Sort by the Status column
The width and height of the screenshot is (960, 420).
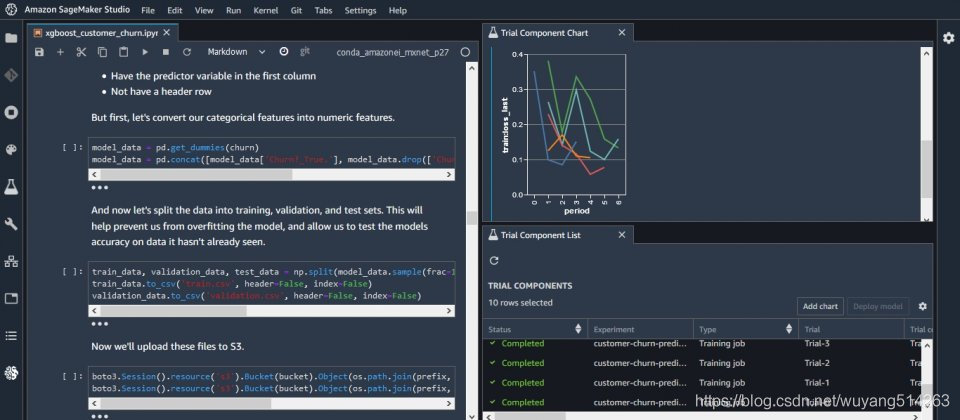coord(578,329)
